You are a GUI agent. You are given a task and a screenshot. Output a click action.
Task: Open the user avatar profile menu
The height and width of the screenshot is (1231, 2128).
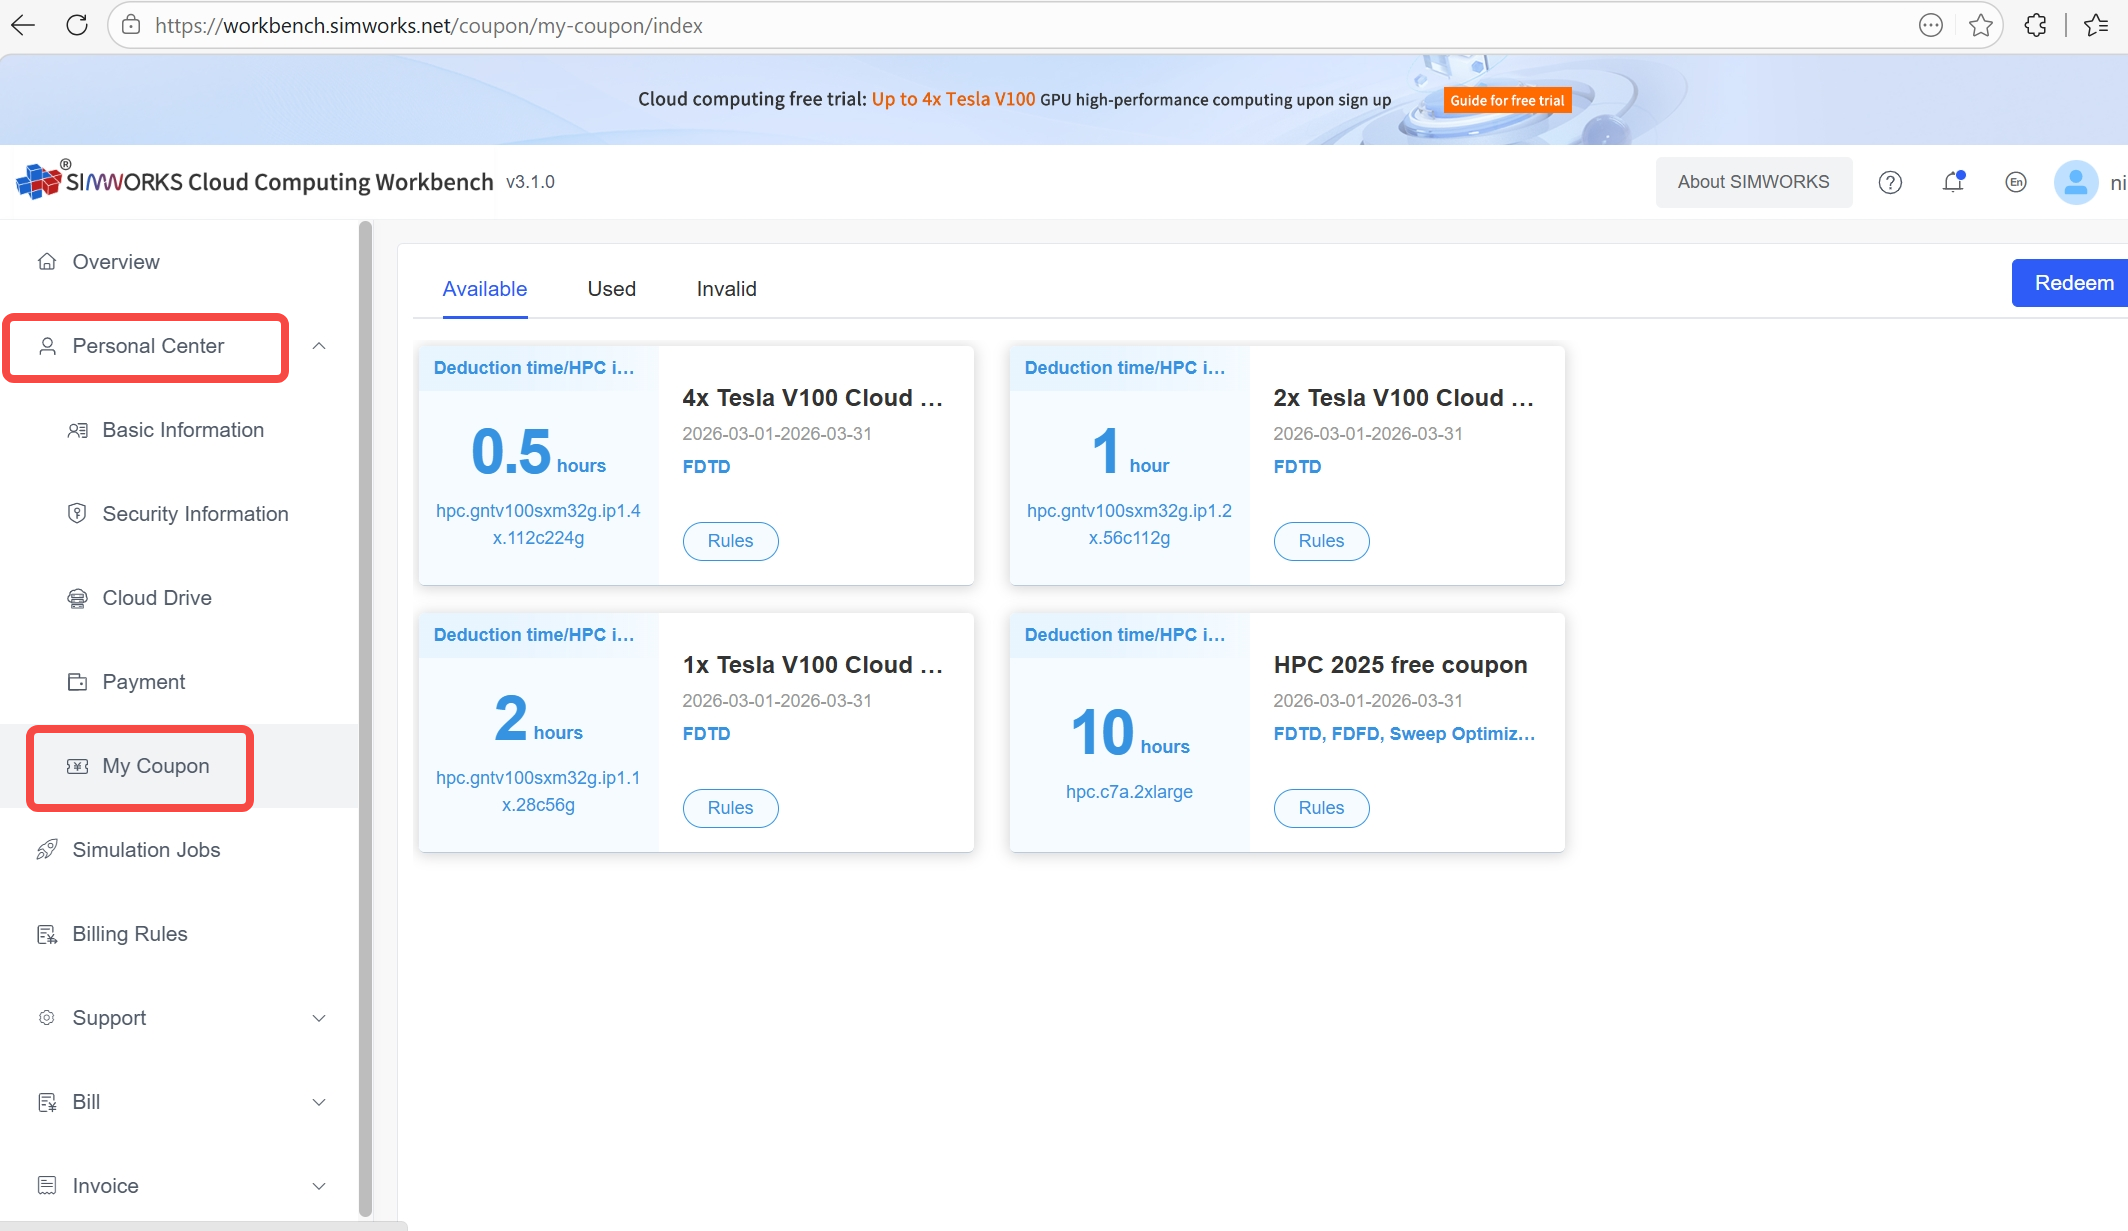pyautogui.click(x=2076, y=182)
